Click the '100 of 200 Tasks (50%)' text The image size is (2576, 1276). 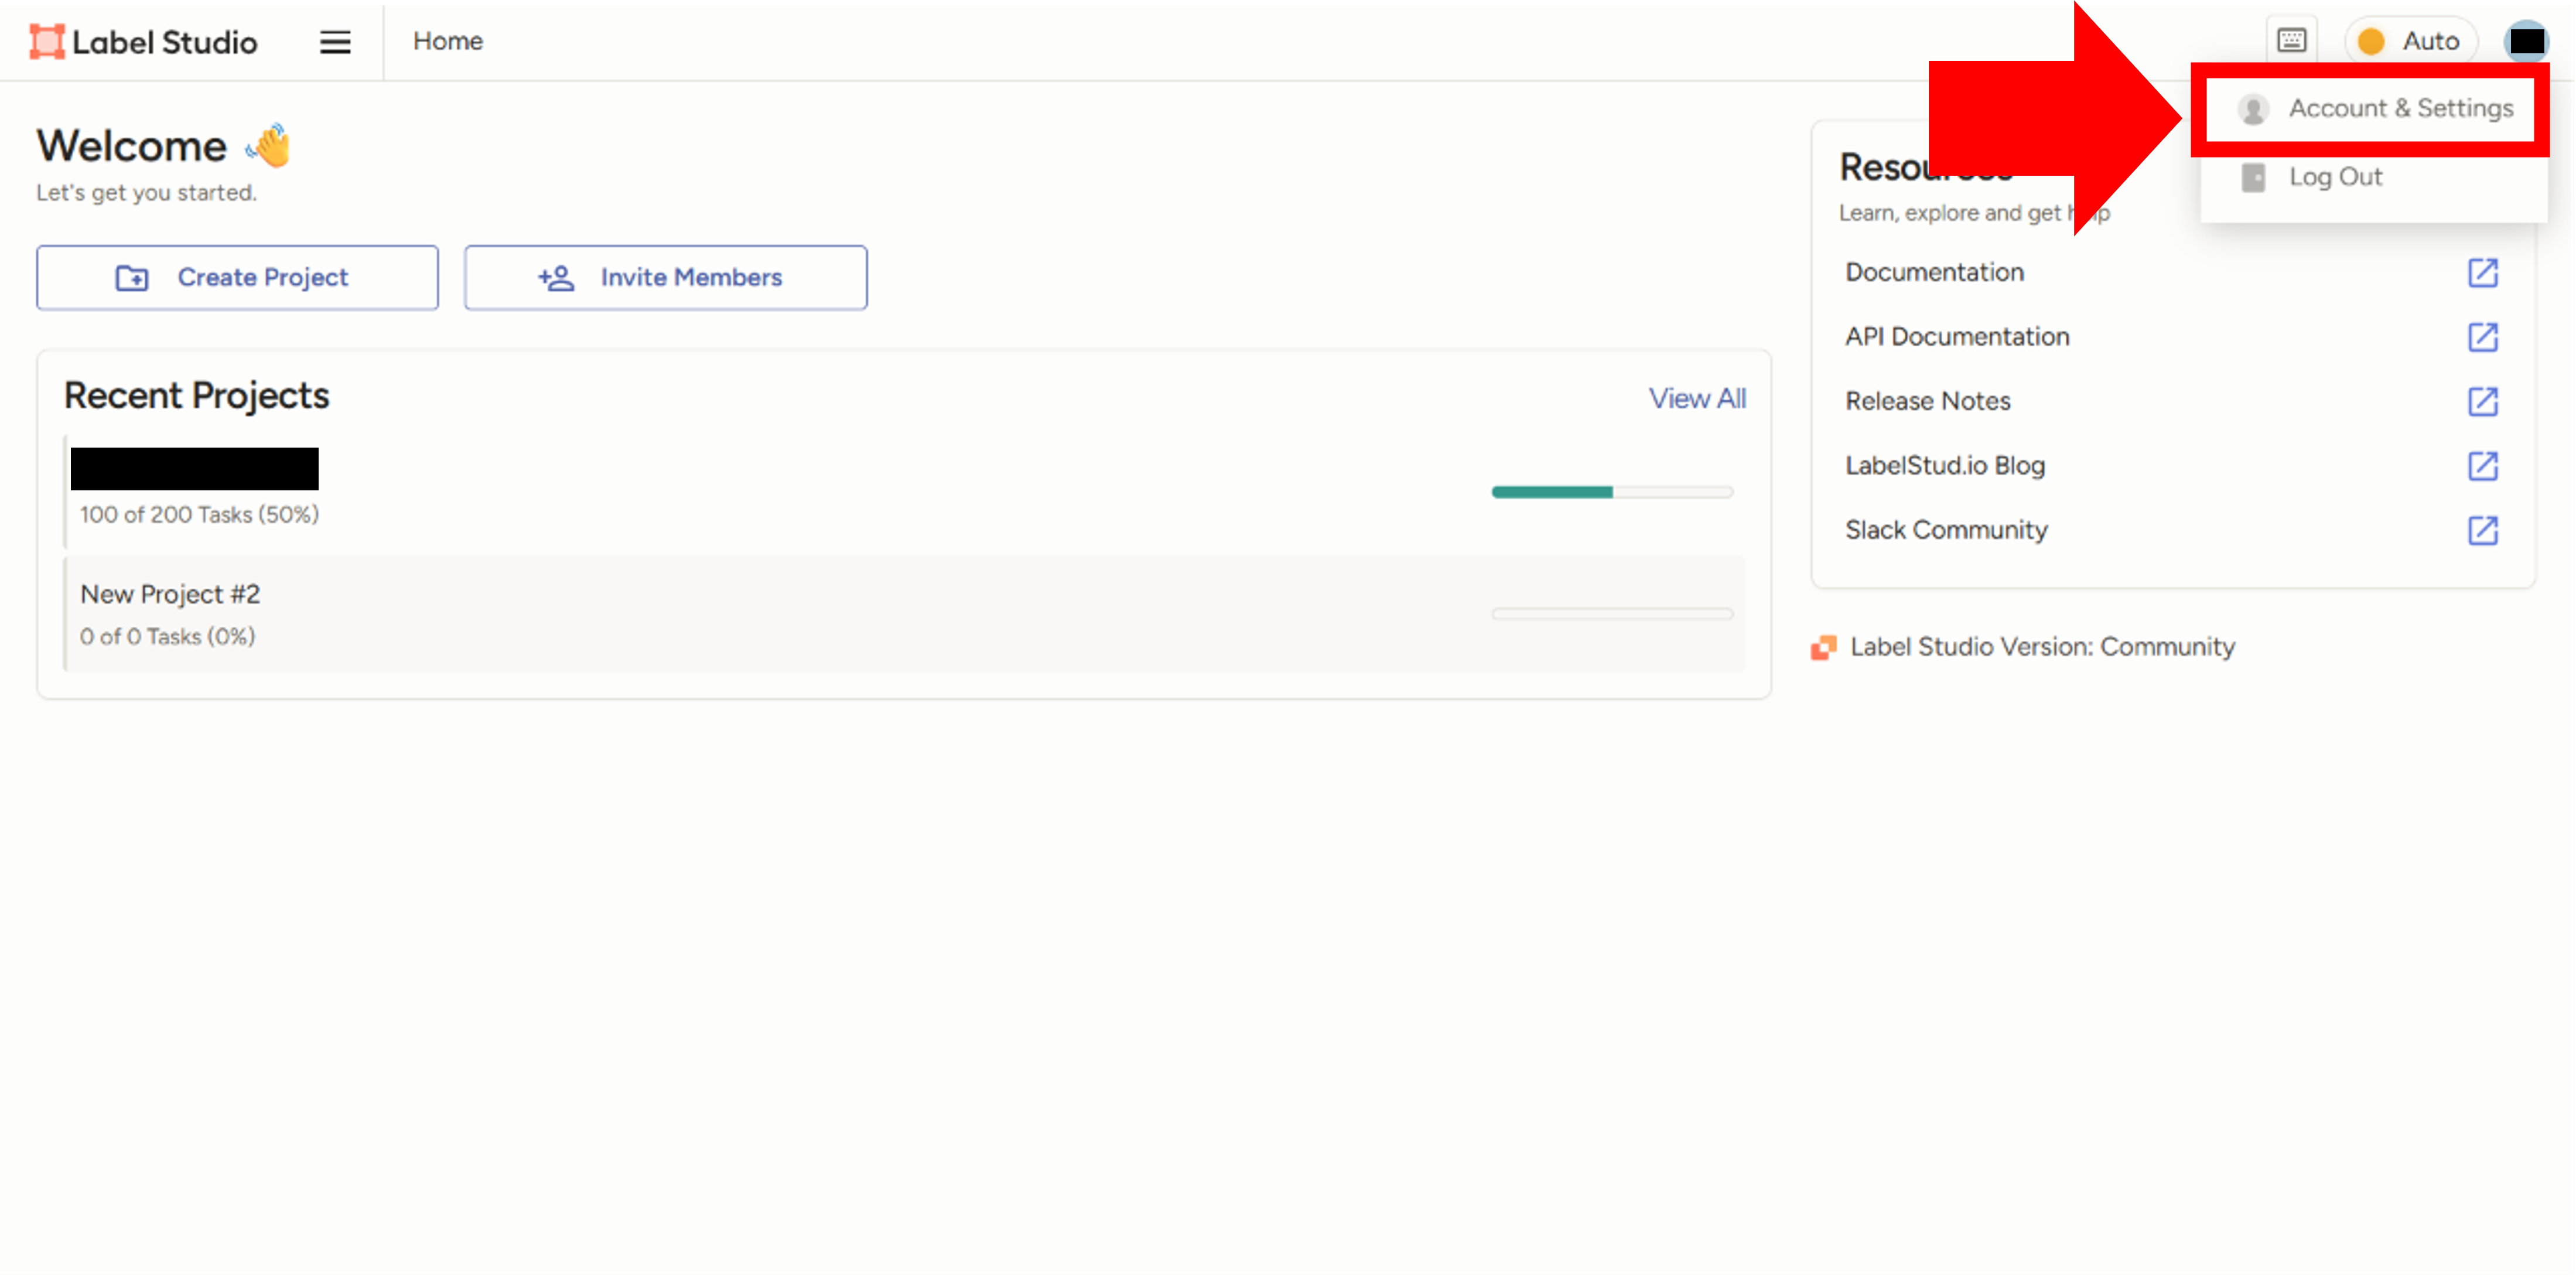point(199,515)
